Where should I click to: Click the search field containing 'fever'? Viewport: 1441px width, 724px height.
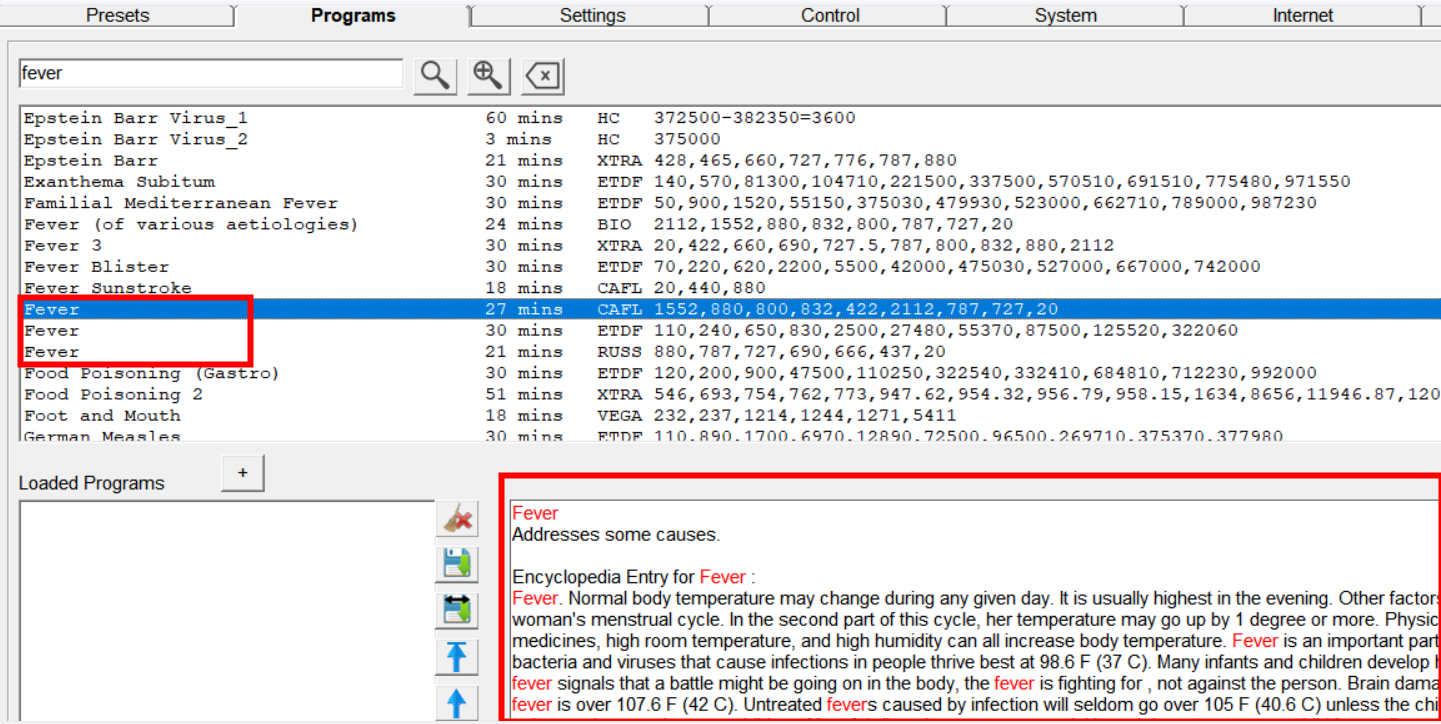click(210, 74)
